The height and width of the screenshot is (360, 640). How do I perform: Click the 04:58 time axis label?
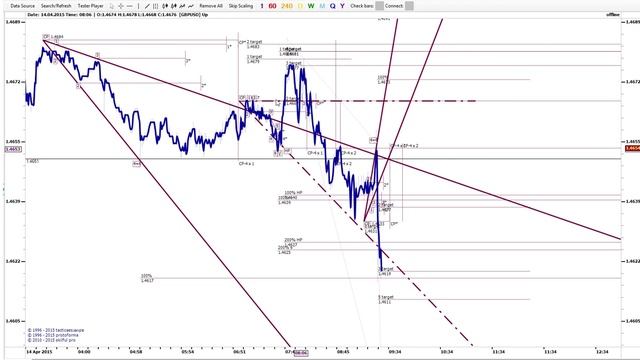coord(136,351)
